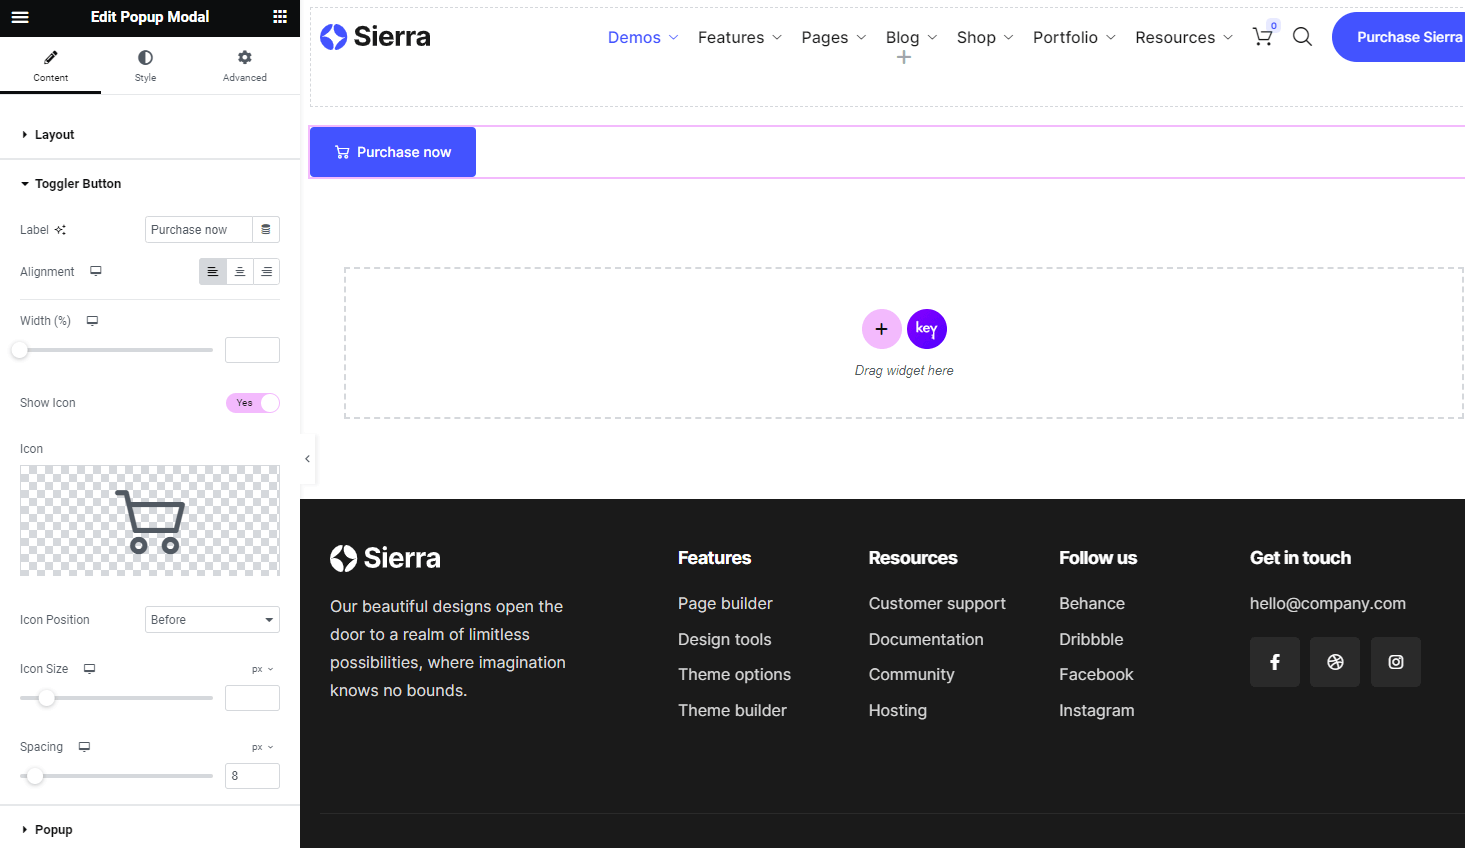Click responsive device icon beside Icon Size
The height and width of the screenshot is (848, 1465).
pos(90,669)
